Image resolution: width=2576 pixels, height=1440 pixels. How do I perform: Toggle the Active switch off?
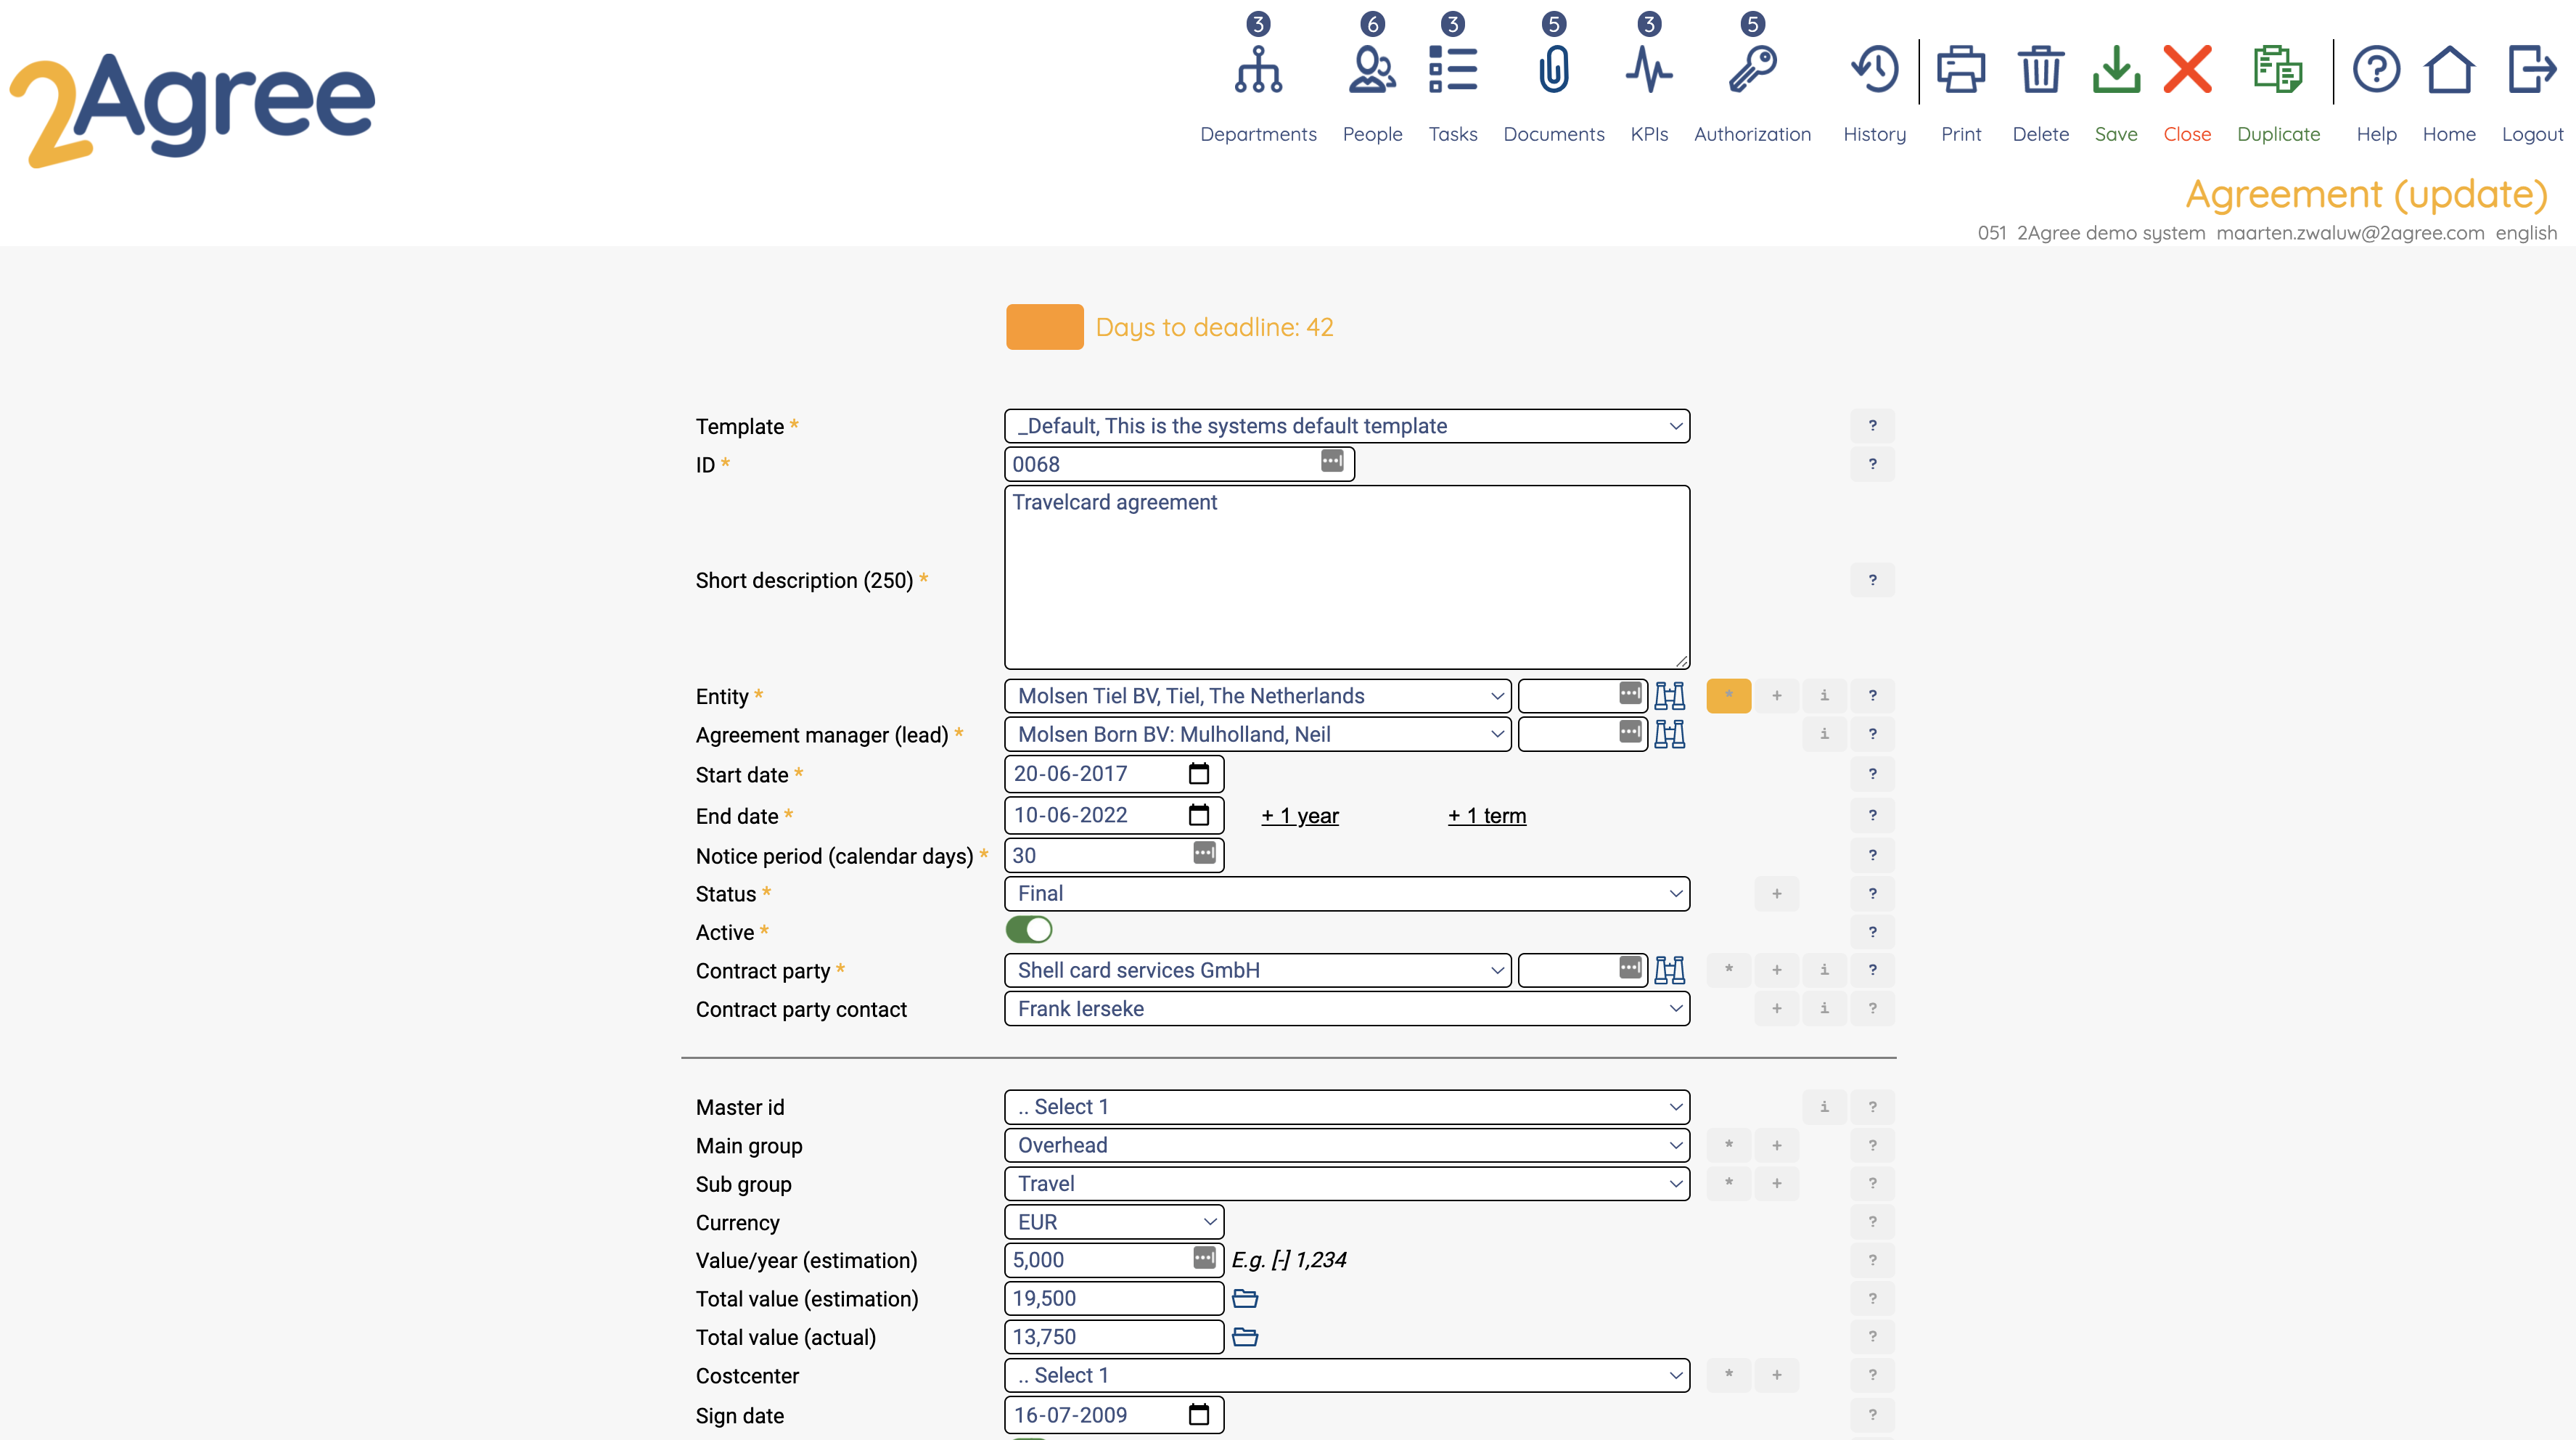1029,931
